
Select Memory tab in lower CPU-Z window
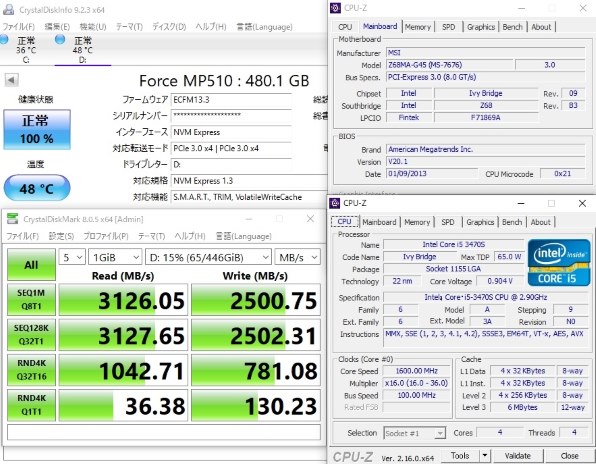tap(417, 222)
